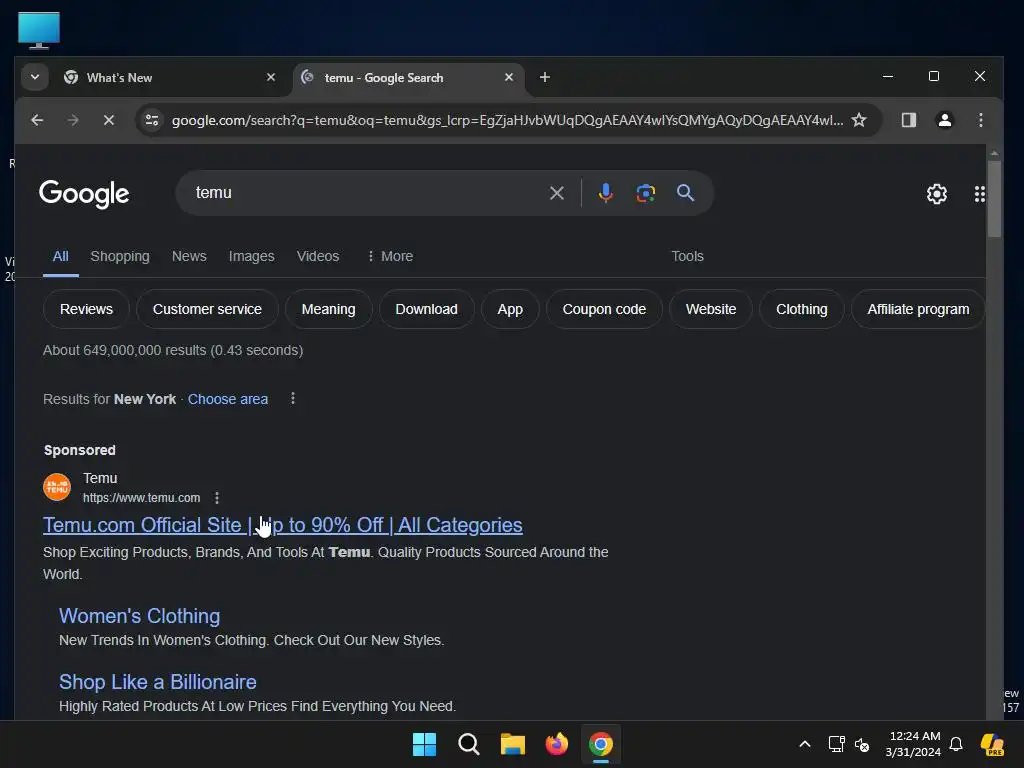Open notifications bell in system tray
This screenshot has height=768, width=1024.
955,744
